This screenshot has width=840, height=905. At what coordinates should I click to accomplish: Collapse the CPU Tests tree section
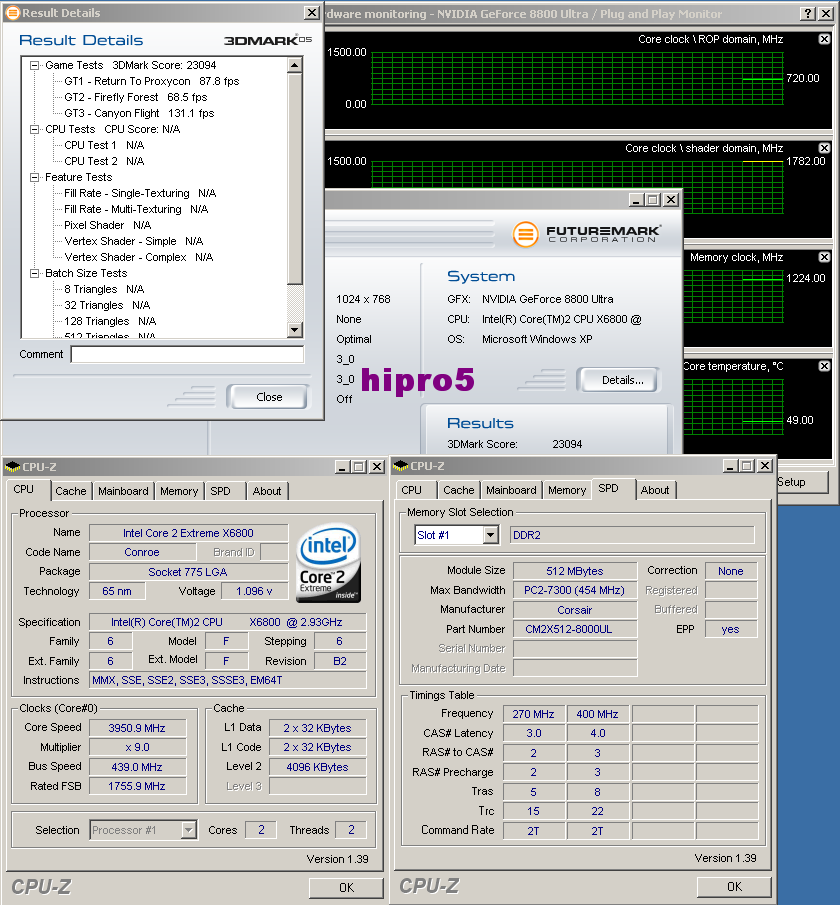tap(34, 128)
